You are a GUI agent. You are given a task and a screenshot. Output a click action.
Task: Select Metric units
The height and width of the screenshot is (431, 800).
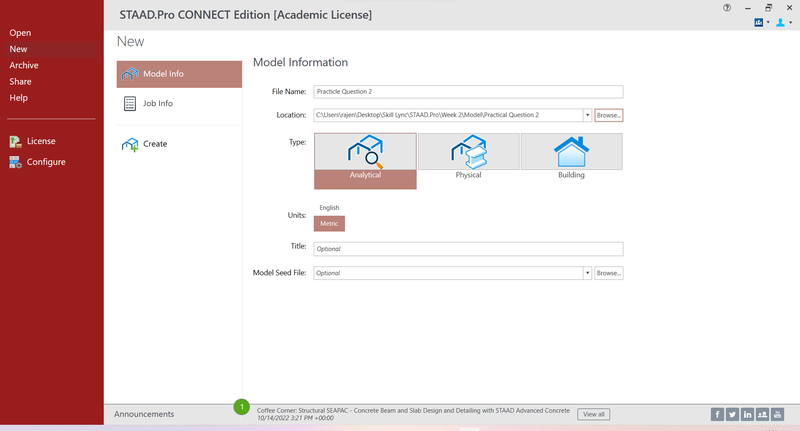click(329, 223)
